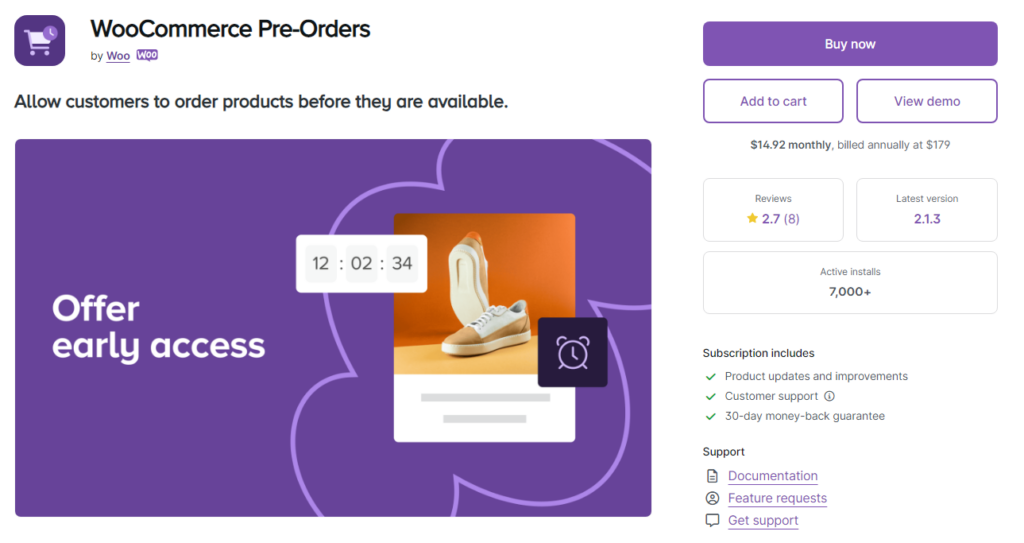Viewport: 1024px width, 543px height.
Task: Click the WooCommerce Pre-Orders cart logo icon
Action: 40,41
